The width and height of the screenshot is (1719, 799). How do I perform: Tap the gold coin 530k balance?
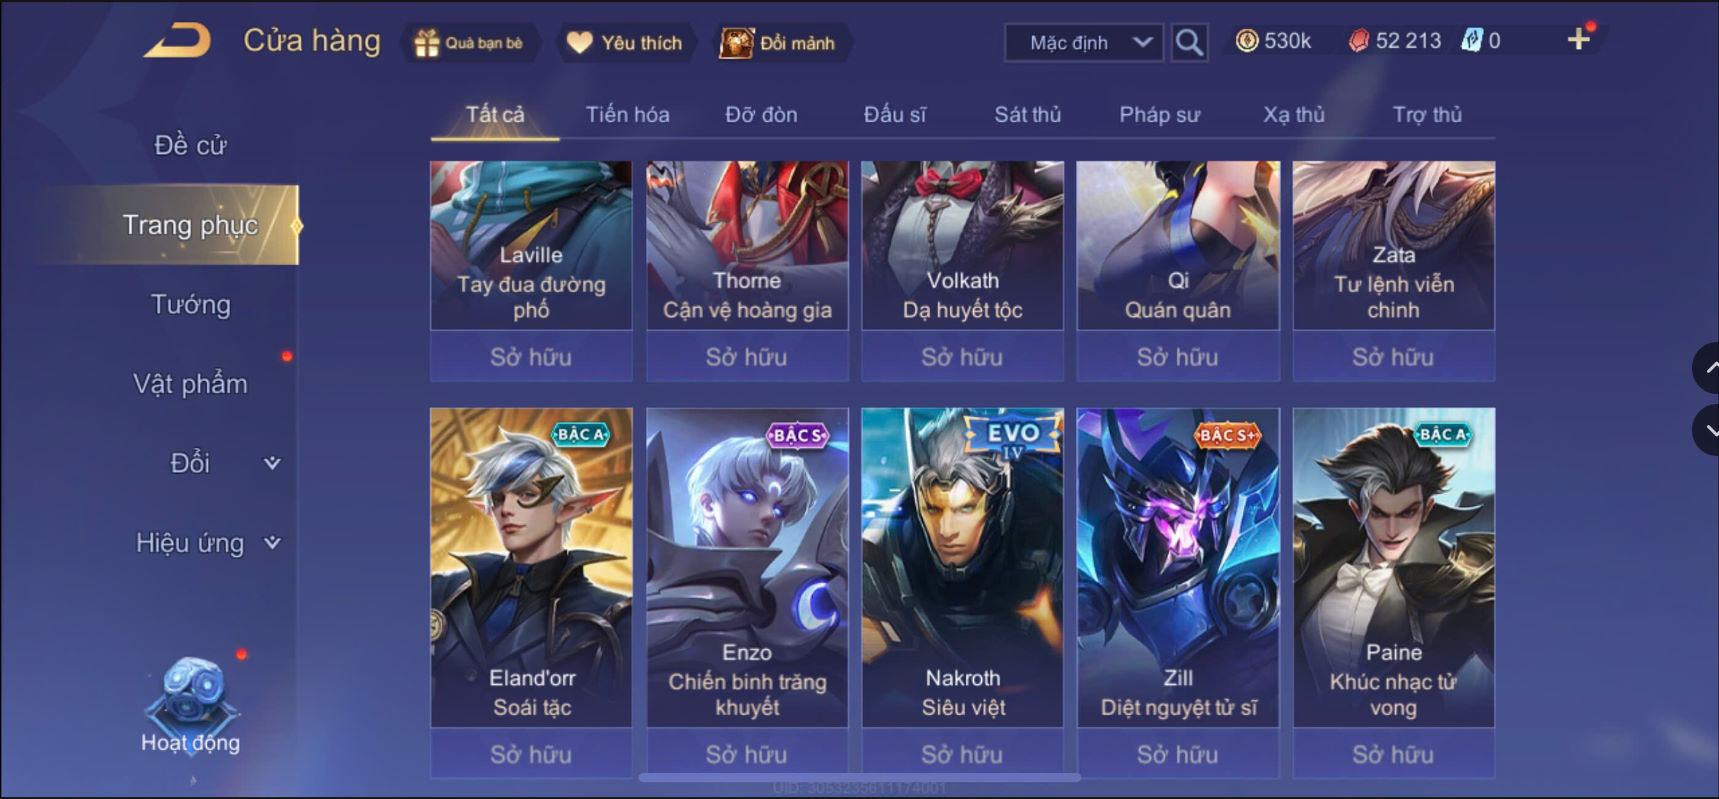1273,41
